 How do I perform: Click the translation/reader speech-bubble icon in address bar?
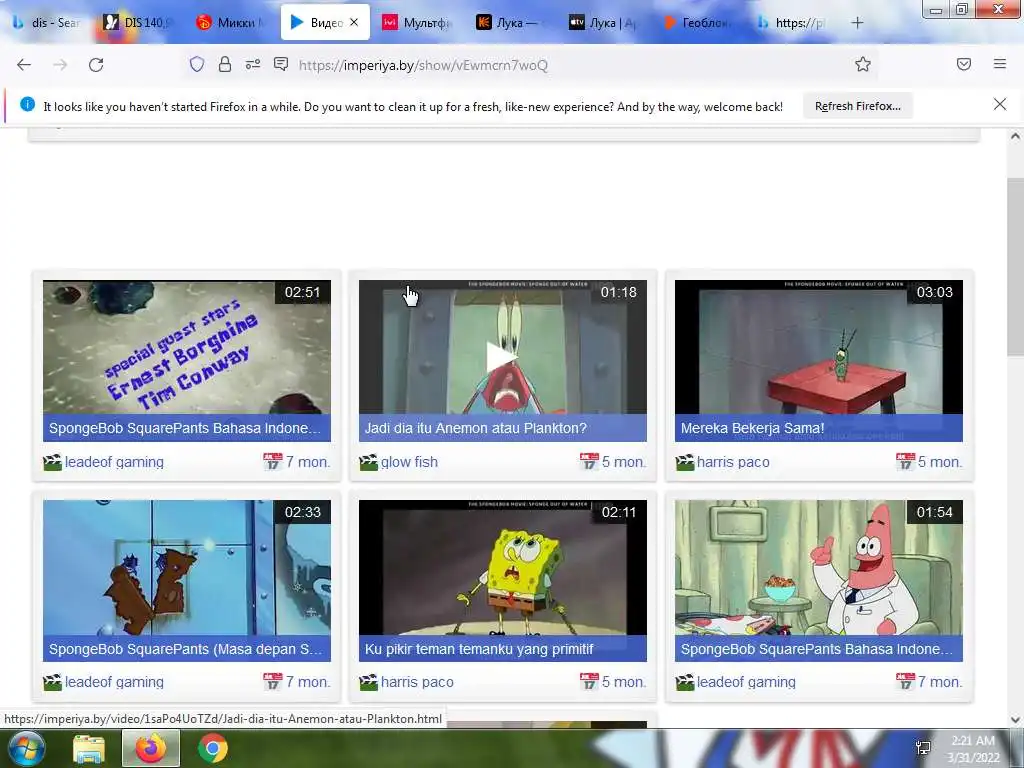click(281, 64)
